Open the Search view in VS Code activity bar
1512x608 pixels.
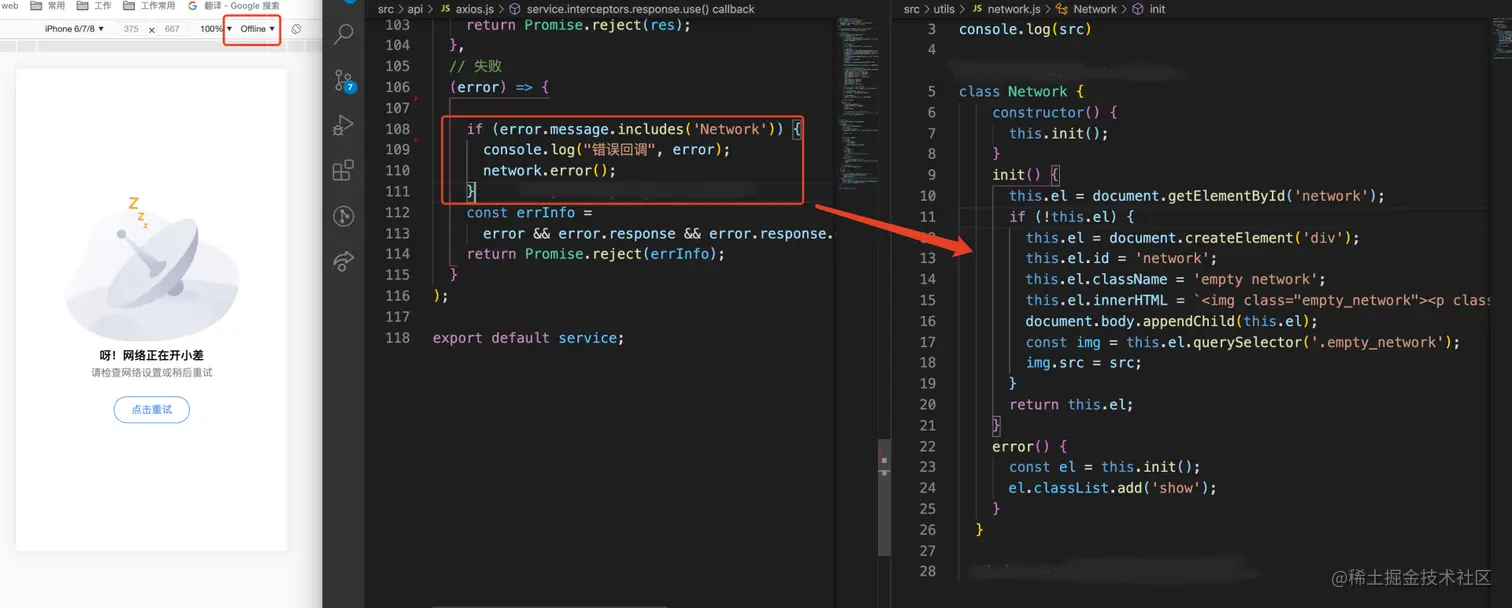click(344, 34)
